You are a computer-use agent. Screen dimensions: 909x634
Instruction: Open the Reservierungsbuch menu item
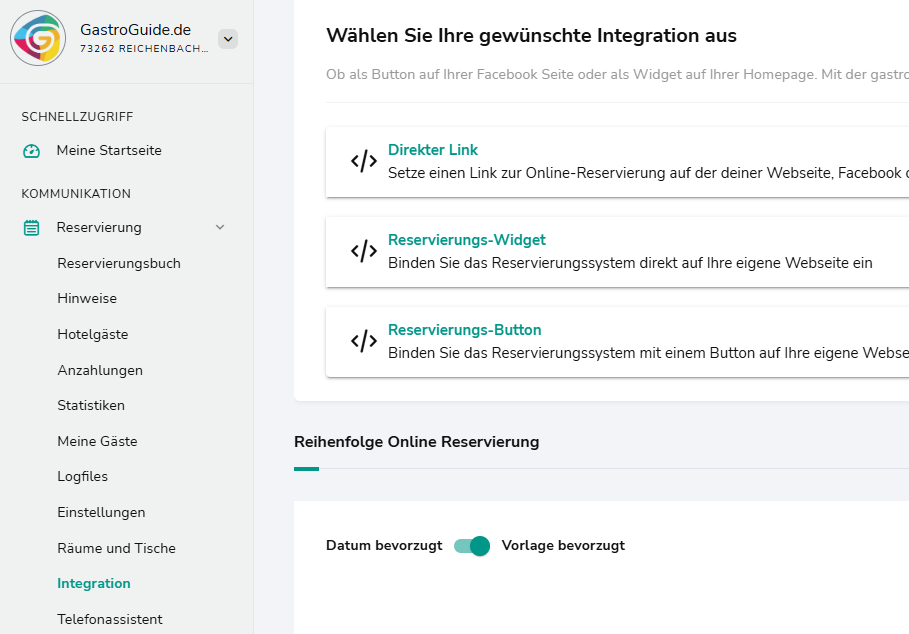tap(119, 264)
